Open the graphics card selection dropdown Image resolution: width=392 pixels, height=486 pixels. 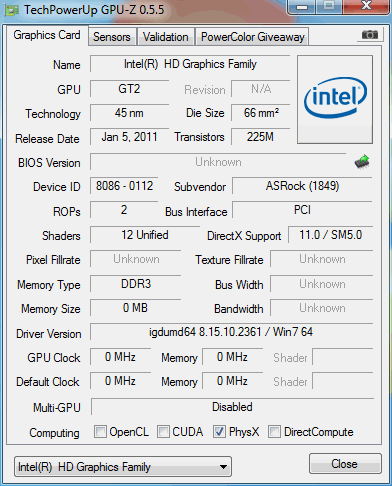click(123, 466)
